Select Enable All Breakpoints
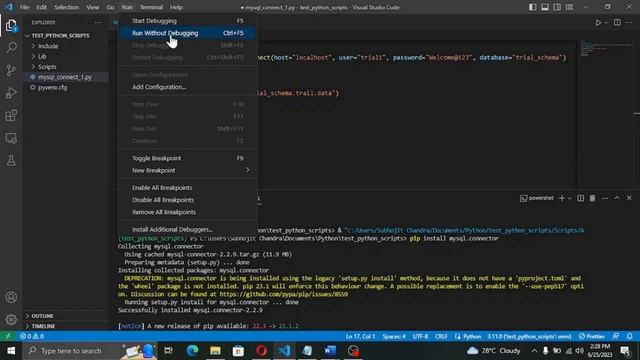This screenshot has height=360, width=640. (x=188, y=188)
